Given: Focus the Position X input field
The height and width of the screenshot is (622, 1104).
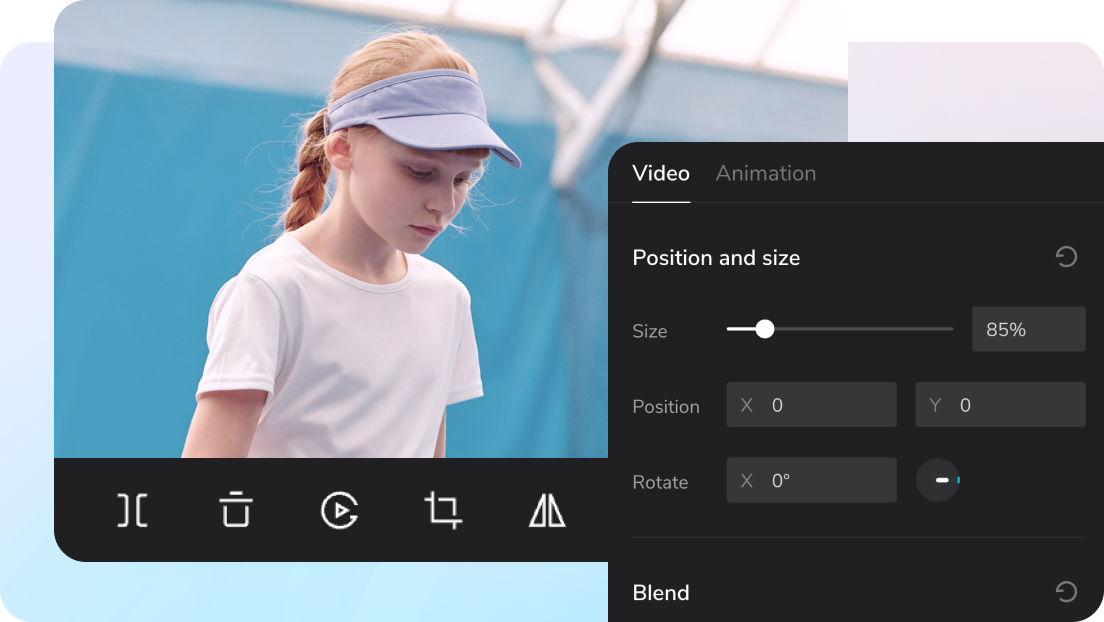Looking at the screenshot, I should tap(811, 405).
